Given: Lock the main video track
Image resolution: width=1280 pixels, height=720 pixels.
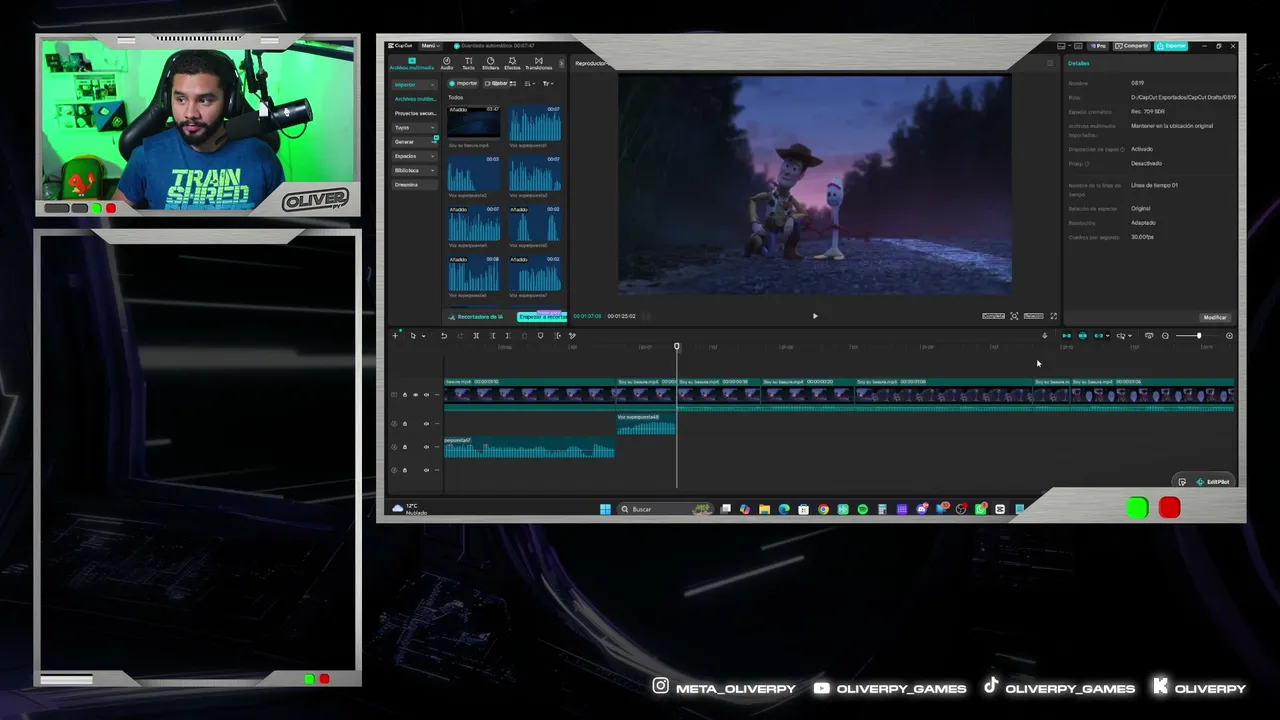Looking at the screenshot, I should click(x=405, y=395).
